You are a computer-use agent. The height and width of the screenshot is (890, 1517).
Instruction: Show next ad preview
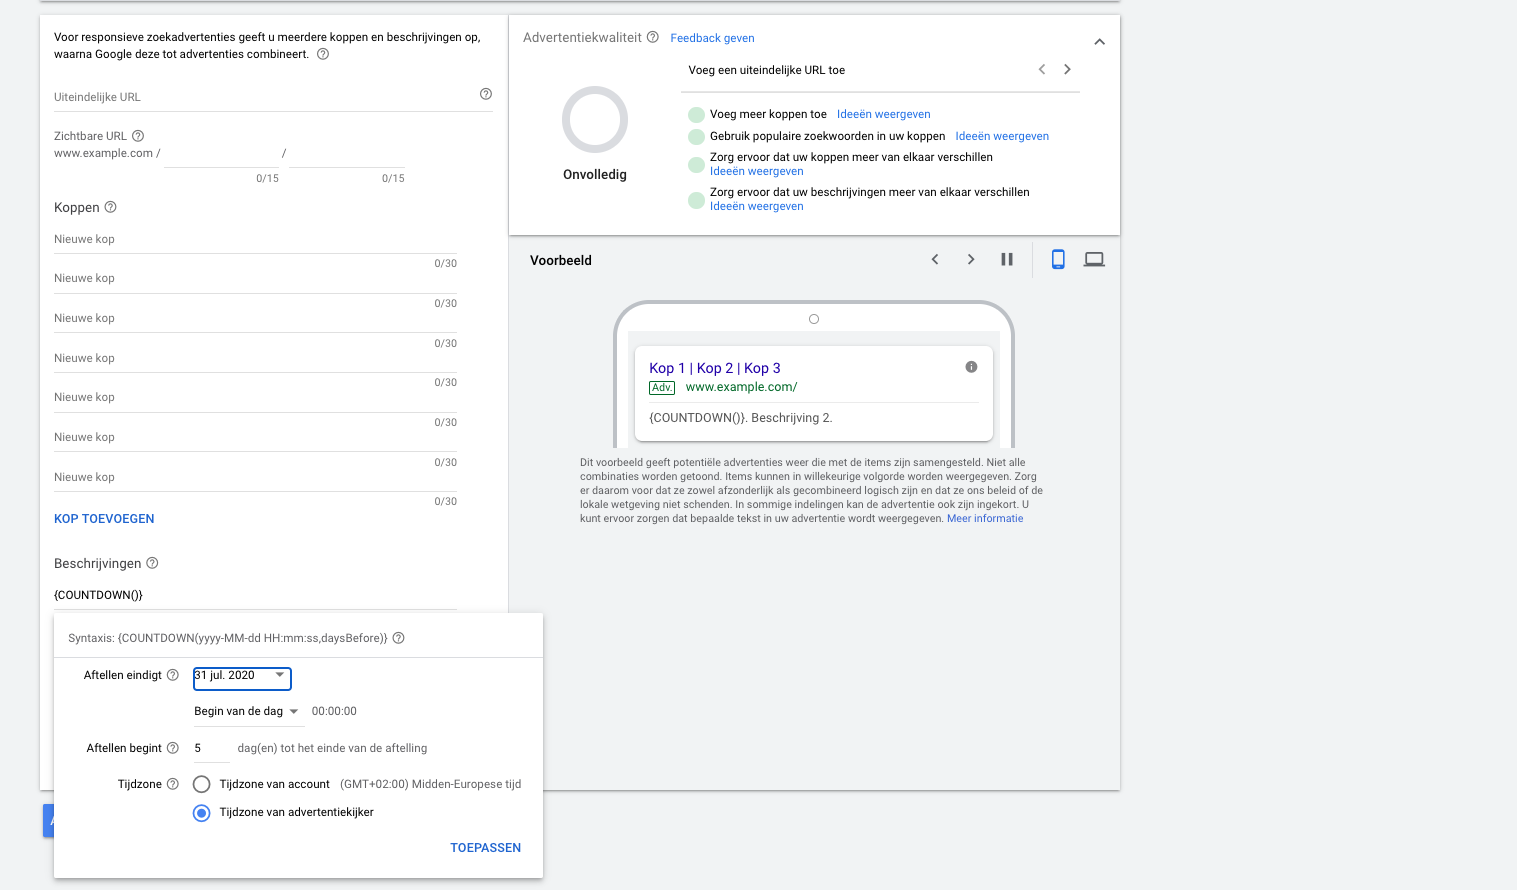click(x=970, y=260)
